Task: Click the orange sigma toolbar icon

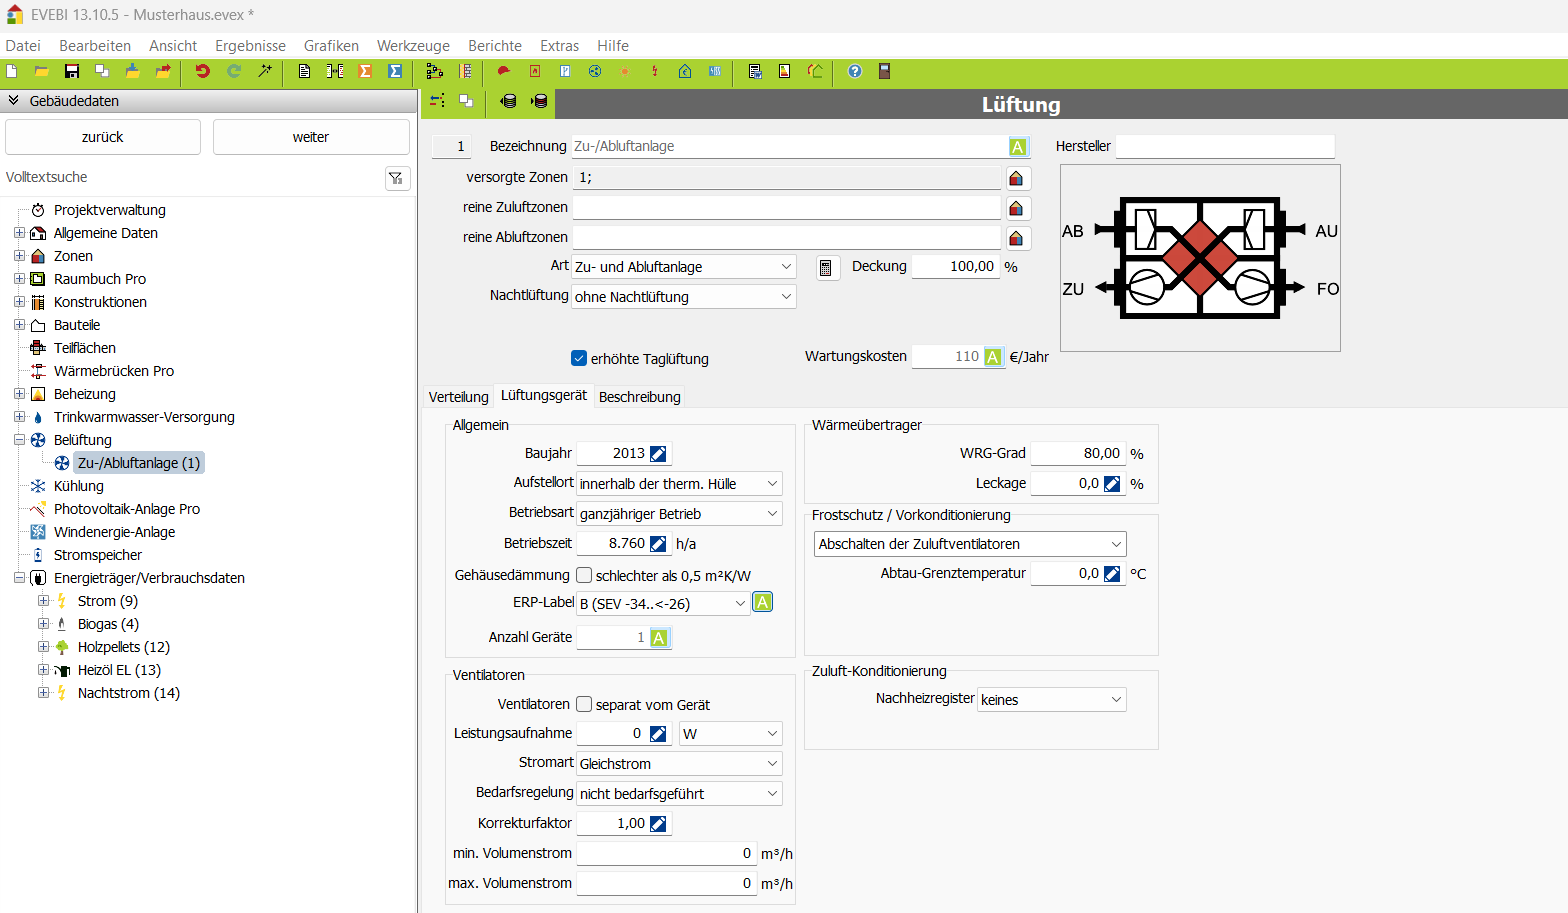Action: click(x=365, y=71)
